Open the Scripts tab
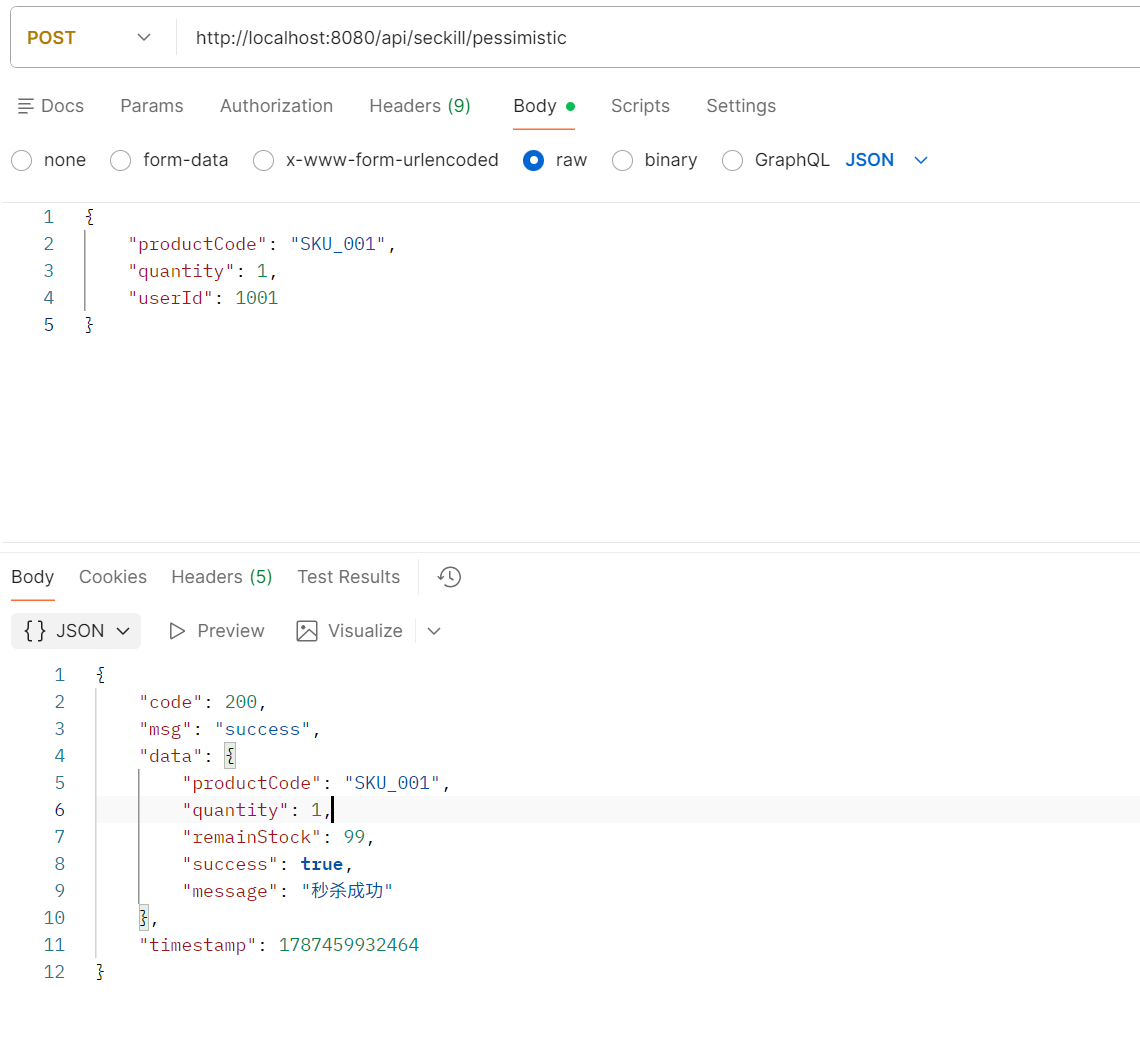This screenshot has height=1043, width=1140. pos(640,106)
